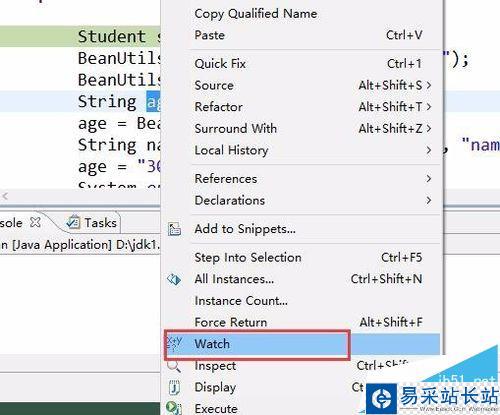The image size is (500, 415).
Task: Select Inspect menu entry
Action: pyautogui.click(x=215, y=366)
